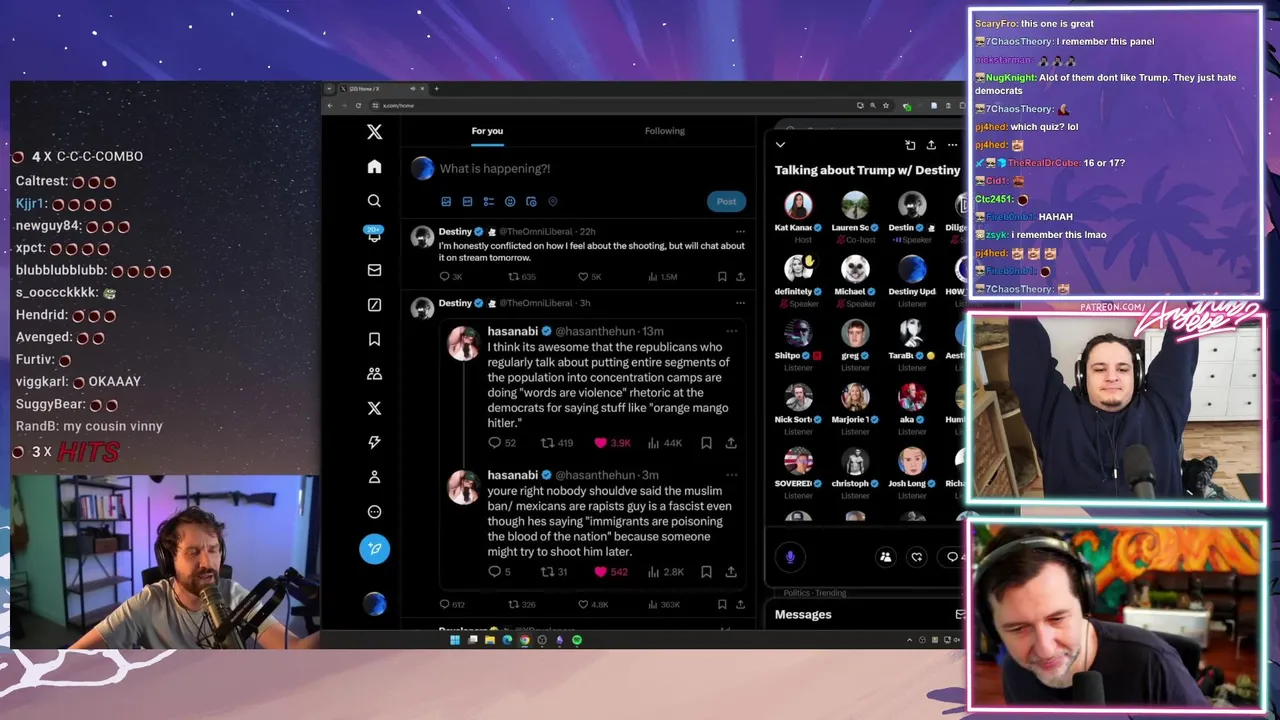Toggle bookmark on Destiny's 22h tweet

[x=721, y=277]
